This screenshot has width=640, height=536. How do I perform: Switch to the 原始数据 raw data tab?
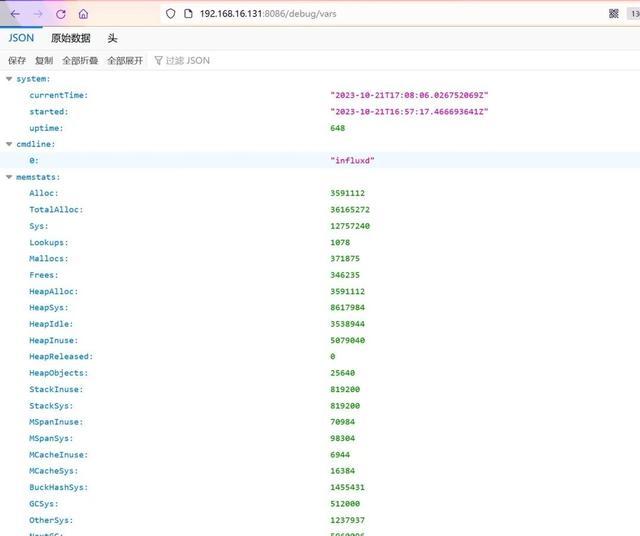[71, 38]
